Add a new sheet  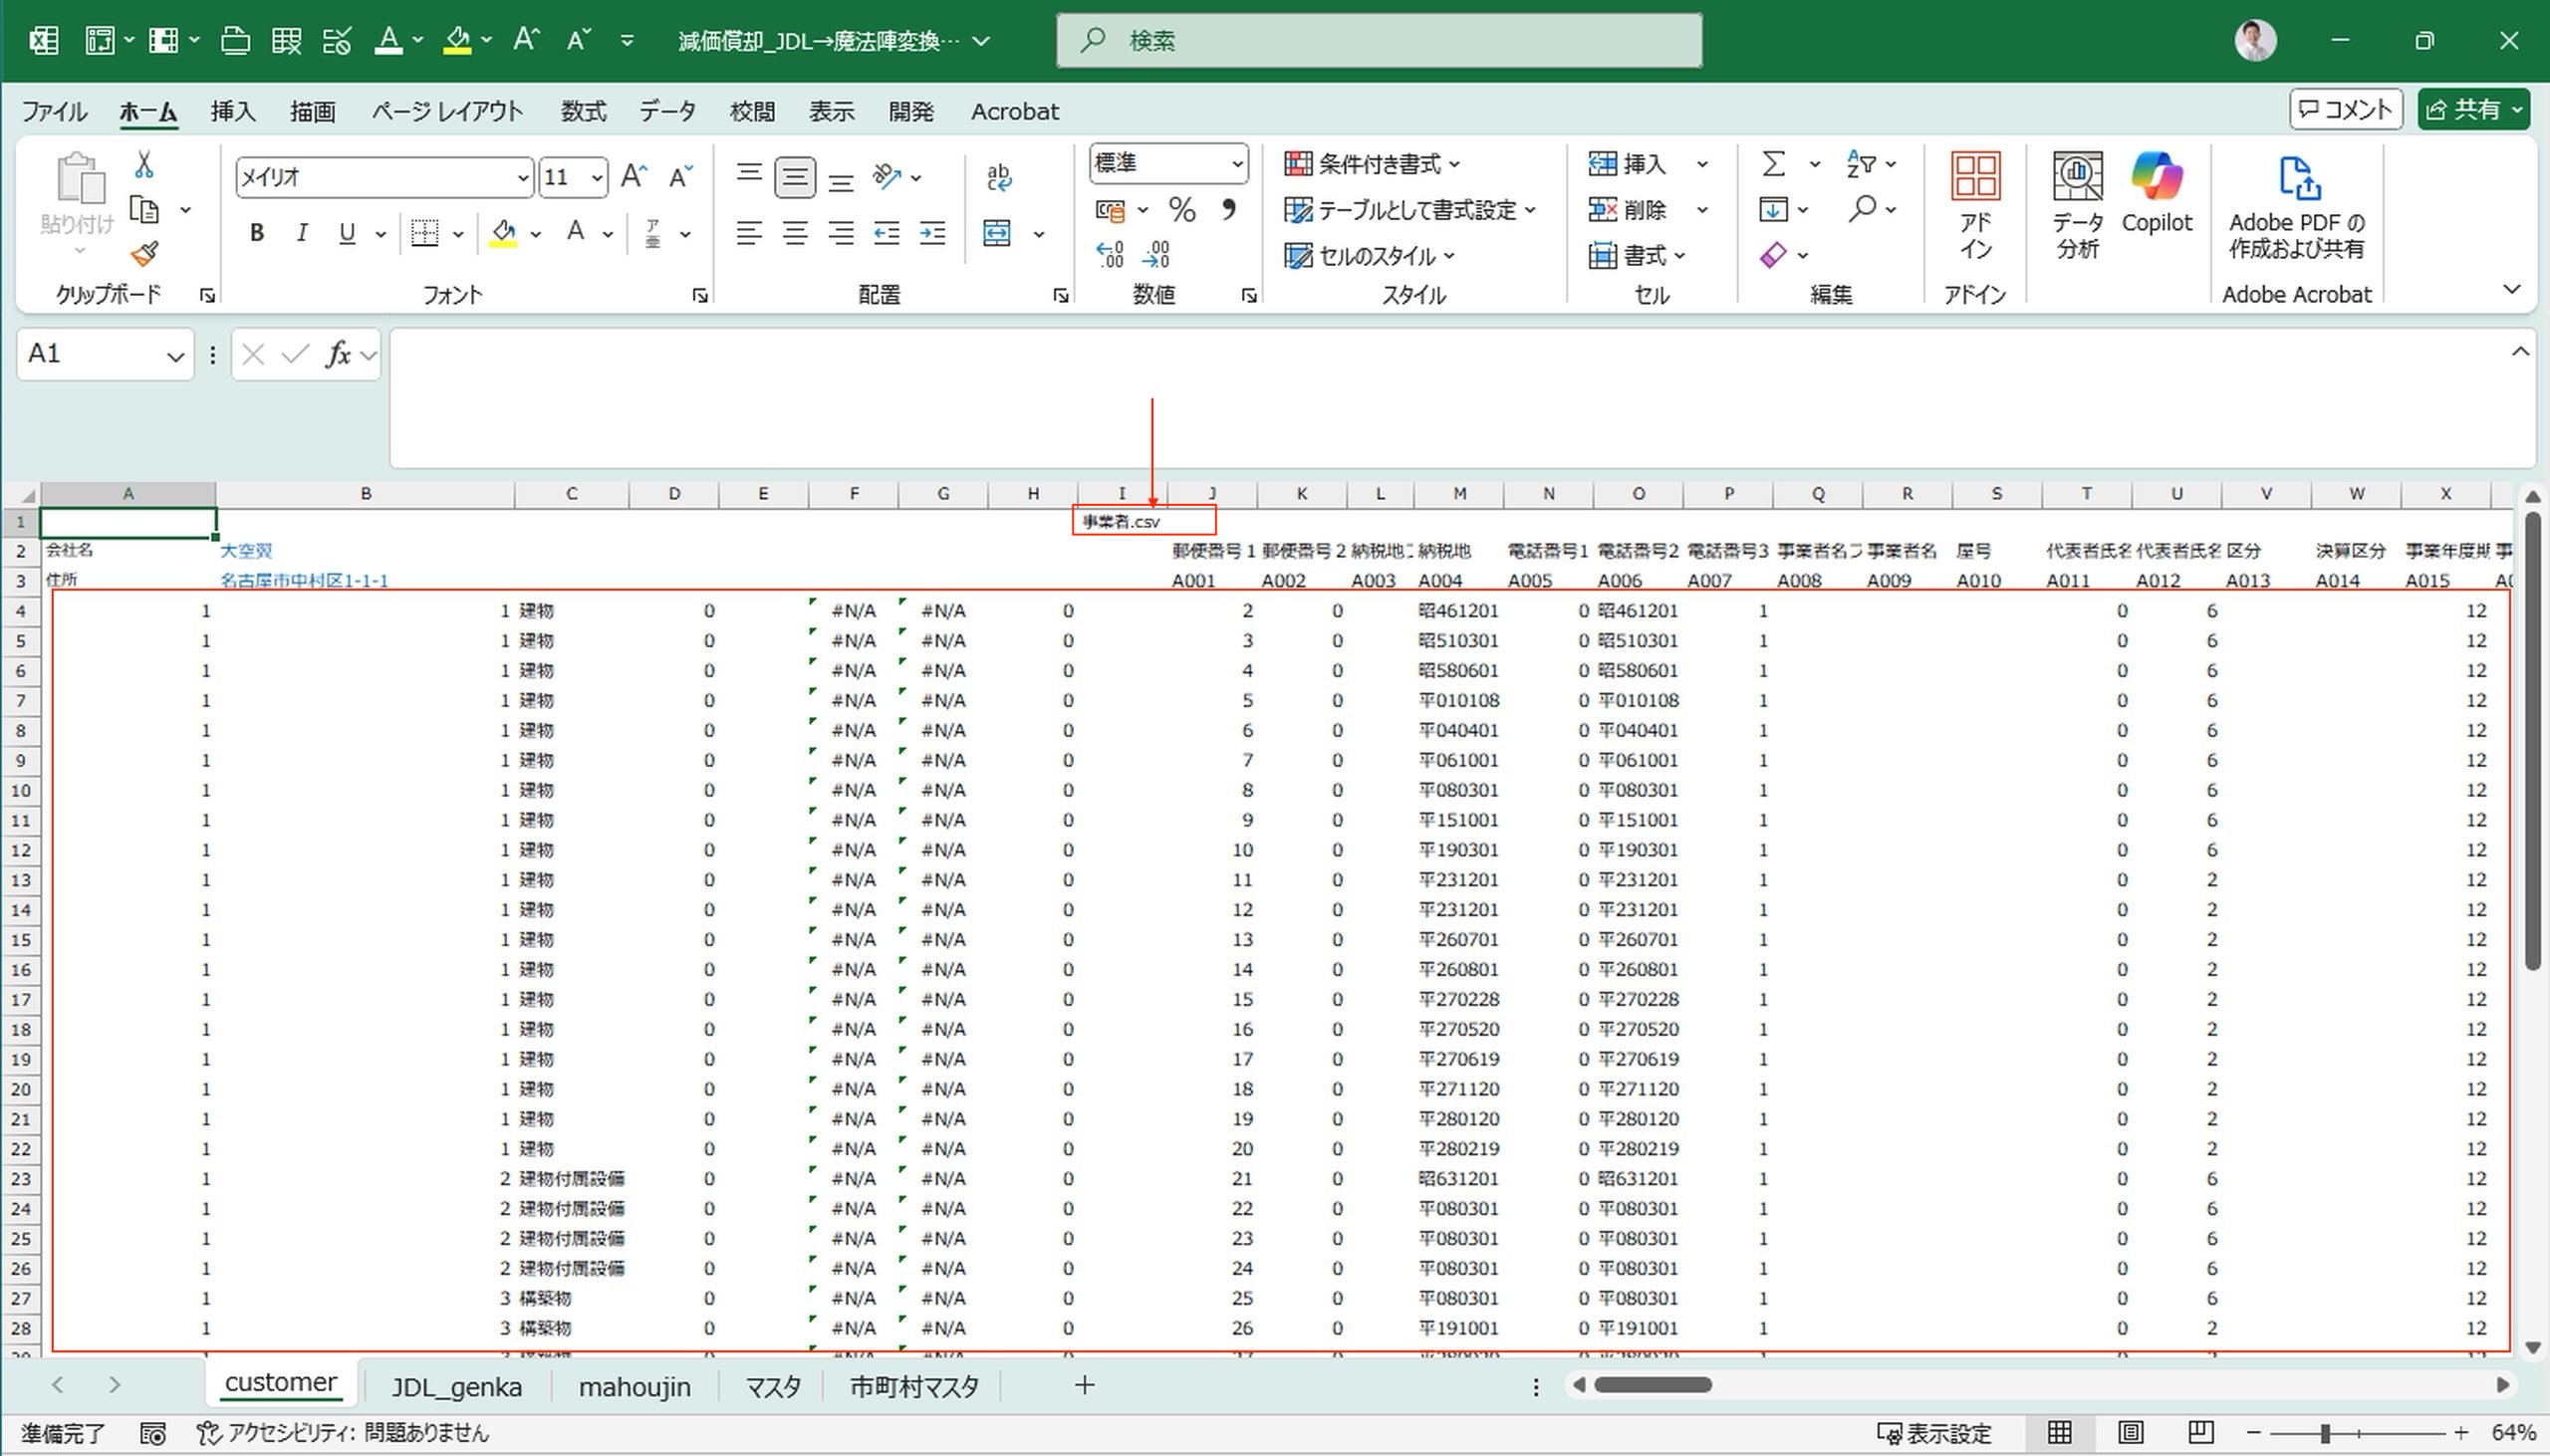(x=1084, y=1385)
